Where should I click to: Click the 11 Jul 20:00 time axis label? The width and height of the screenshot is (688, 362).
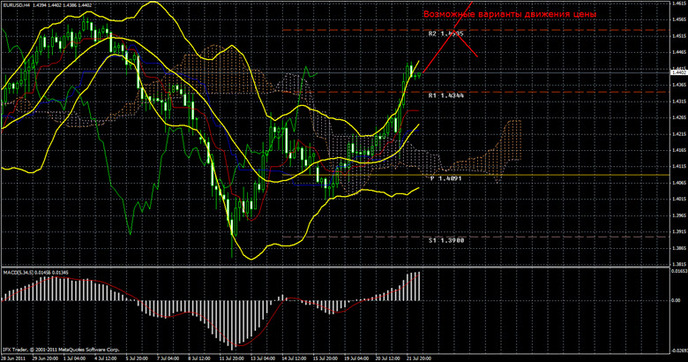[232, 358]
